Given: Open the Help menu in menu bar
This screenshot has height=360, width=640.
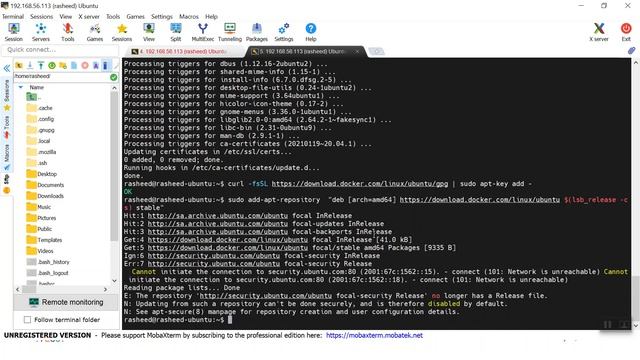Looking at the screenshot, I should 211,16.
